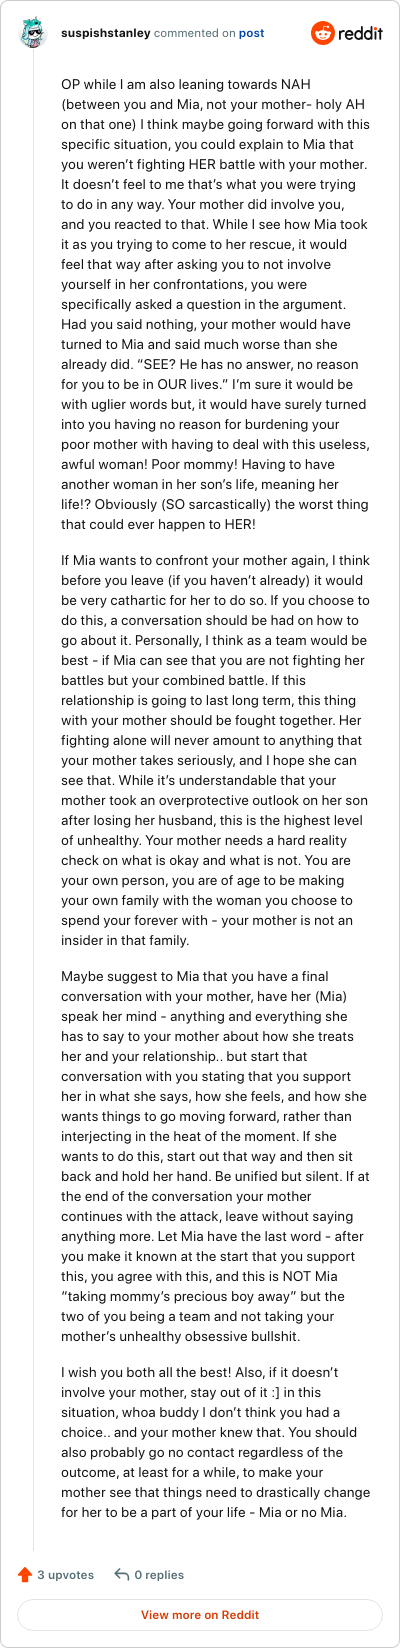Open the "0 replies" link
400x1648 pixels.
(159, 1574)
